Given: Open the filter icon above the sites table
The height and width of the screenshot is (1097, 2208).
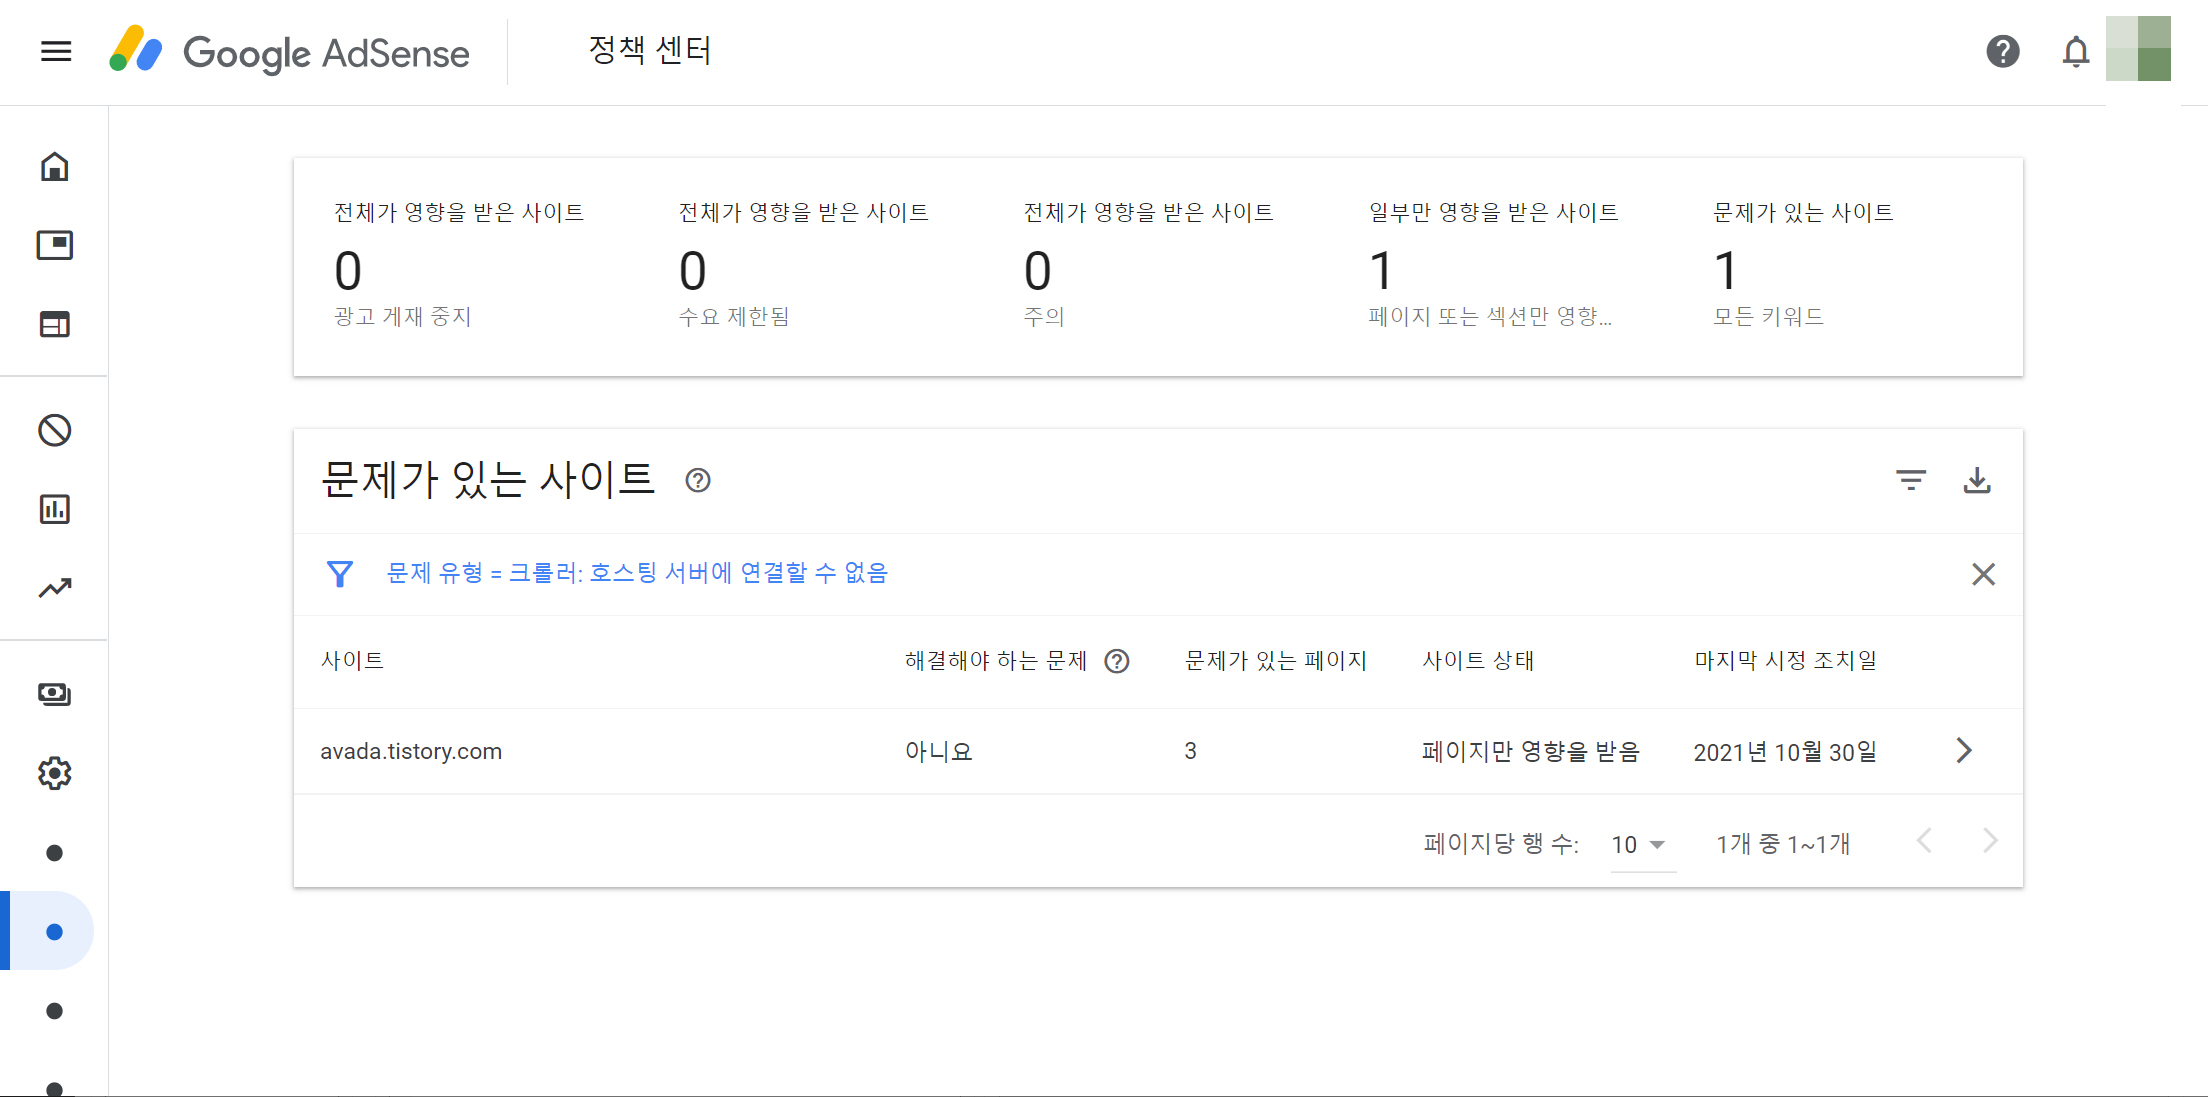Looking at the screenshot, I should pyautogui.click(x=1911, y=481).
